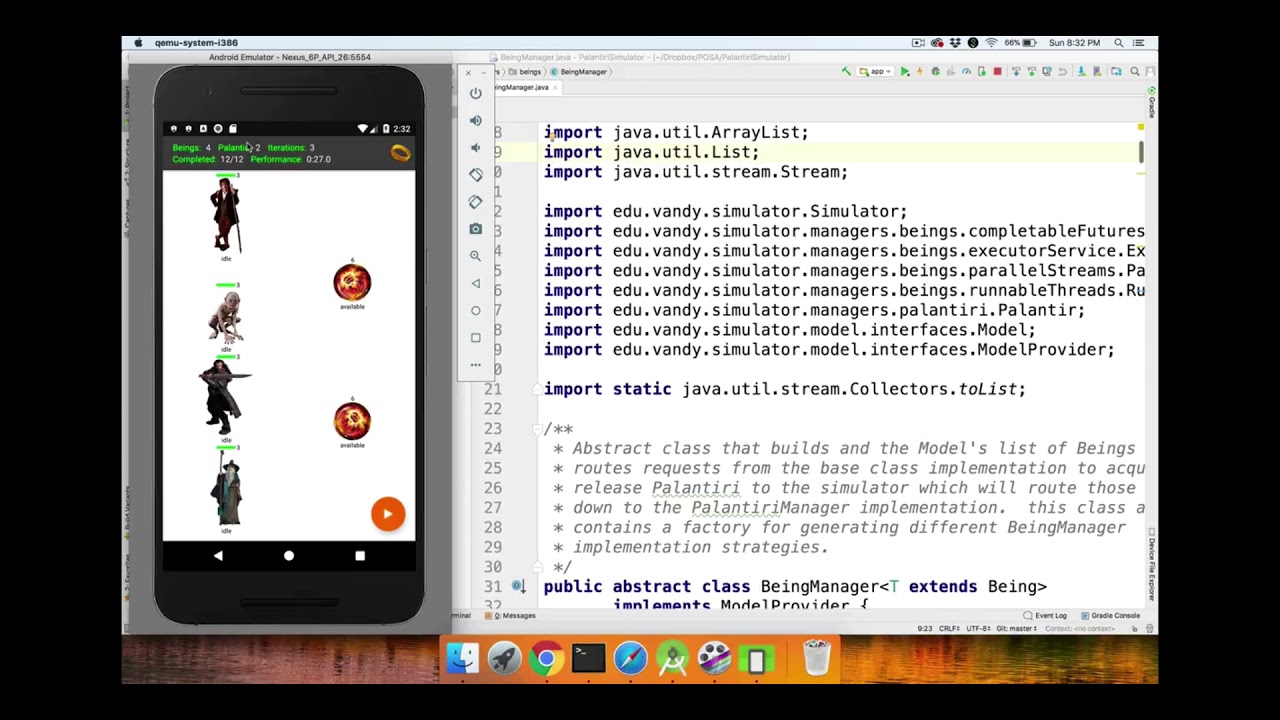Click Git: master branch selector
1280x720 pixels.
(x=1016, y=629)
